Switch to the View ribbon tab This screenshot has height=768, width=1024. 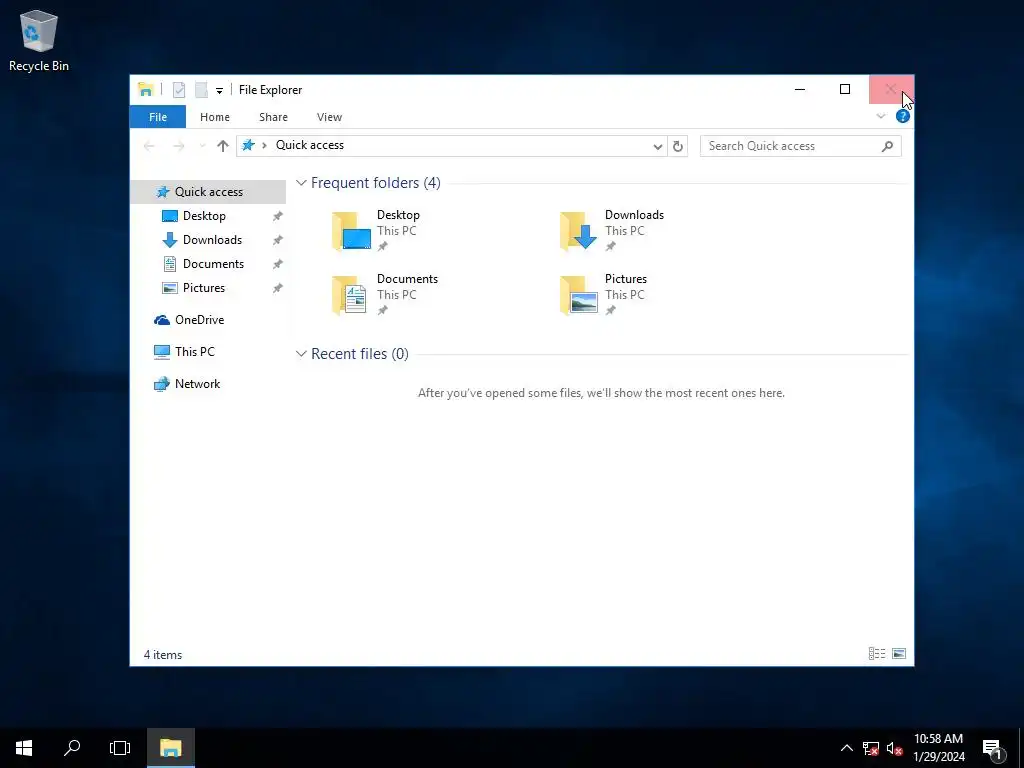[x=329, y=117]
